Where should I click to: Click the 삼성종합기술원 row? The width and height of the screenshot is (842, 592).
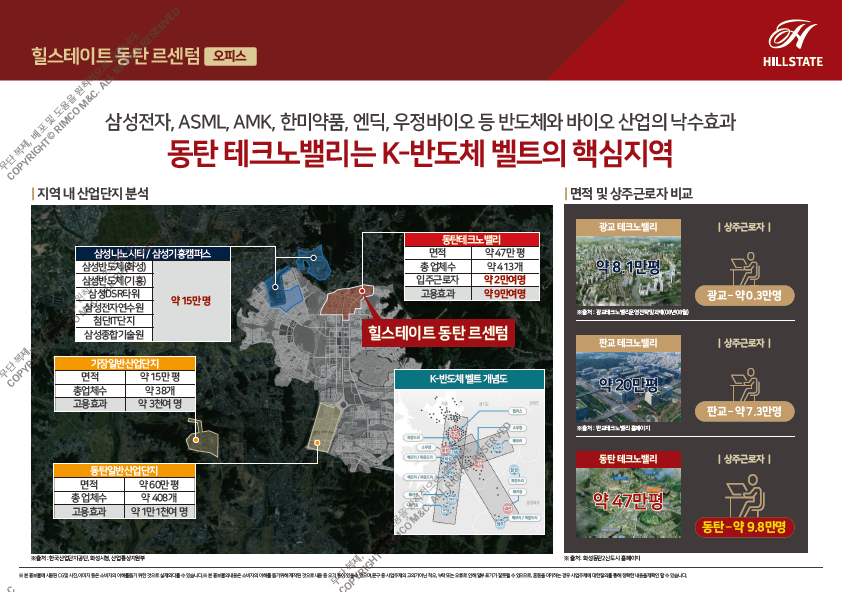coord(114,334)
